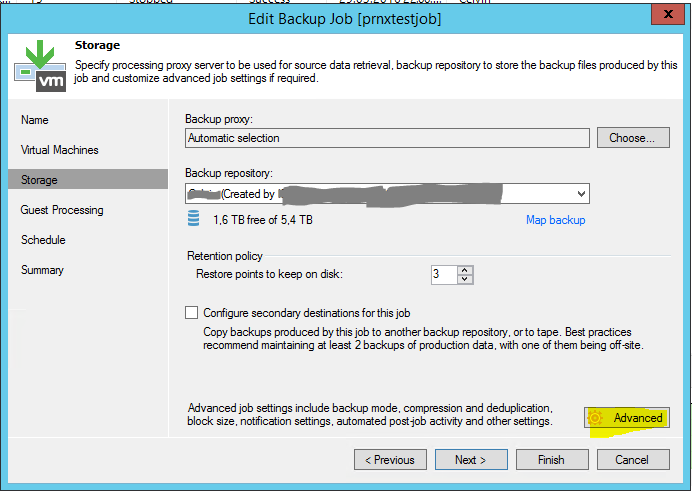Click the Map backup link
Screen dimensions: 692x492
[x=555, y=220]
